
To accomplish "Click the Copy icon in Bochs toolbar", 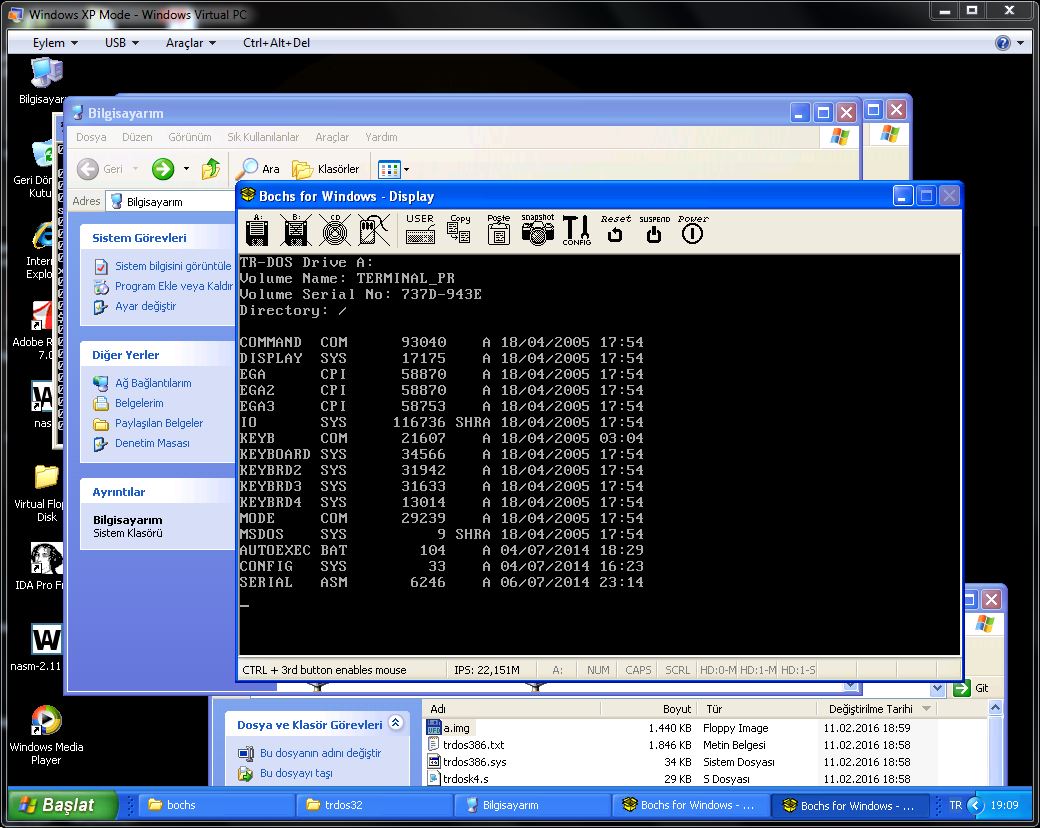I will [459, 229].
